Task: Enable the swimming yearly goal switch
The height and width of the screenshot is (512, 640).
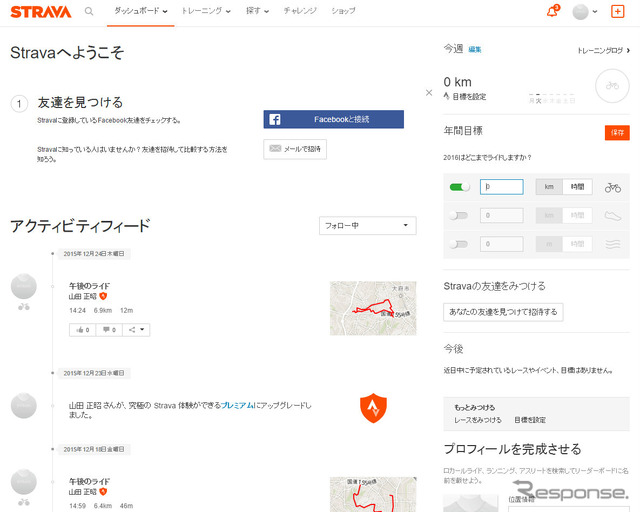Action: click(x=458, y=244)
